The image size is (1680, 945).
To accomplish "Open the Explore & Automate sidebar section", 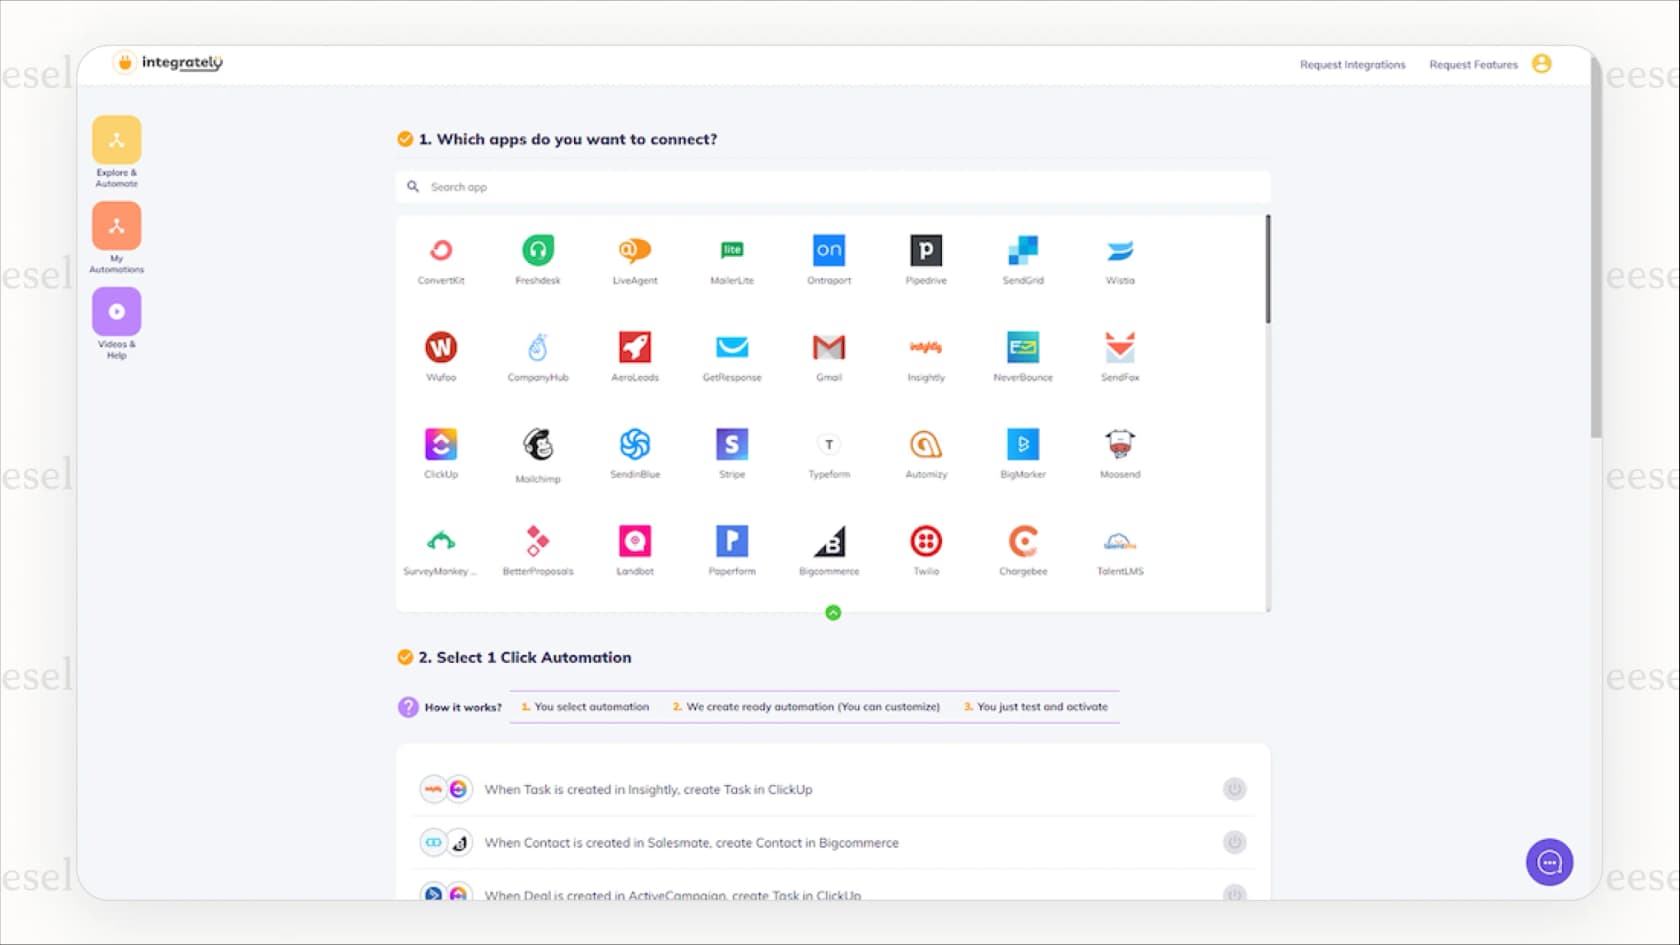I will pos(117,151).
